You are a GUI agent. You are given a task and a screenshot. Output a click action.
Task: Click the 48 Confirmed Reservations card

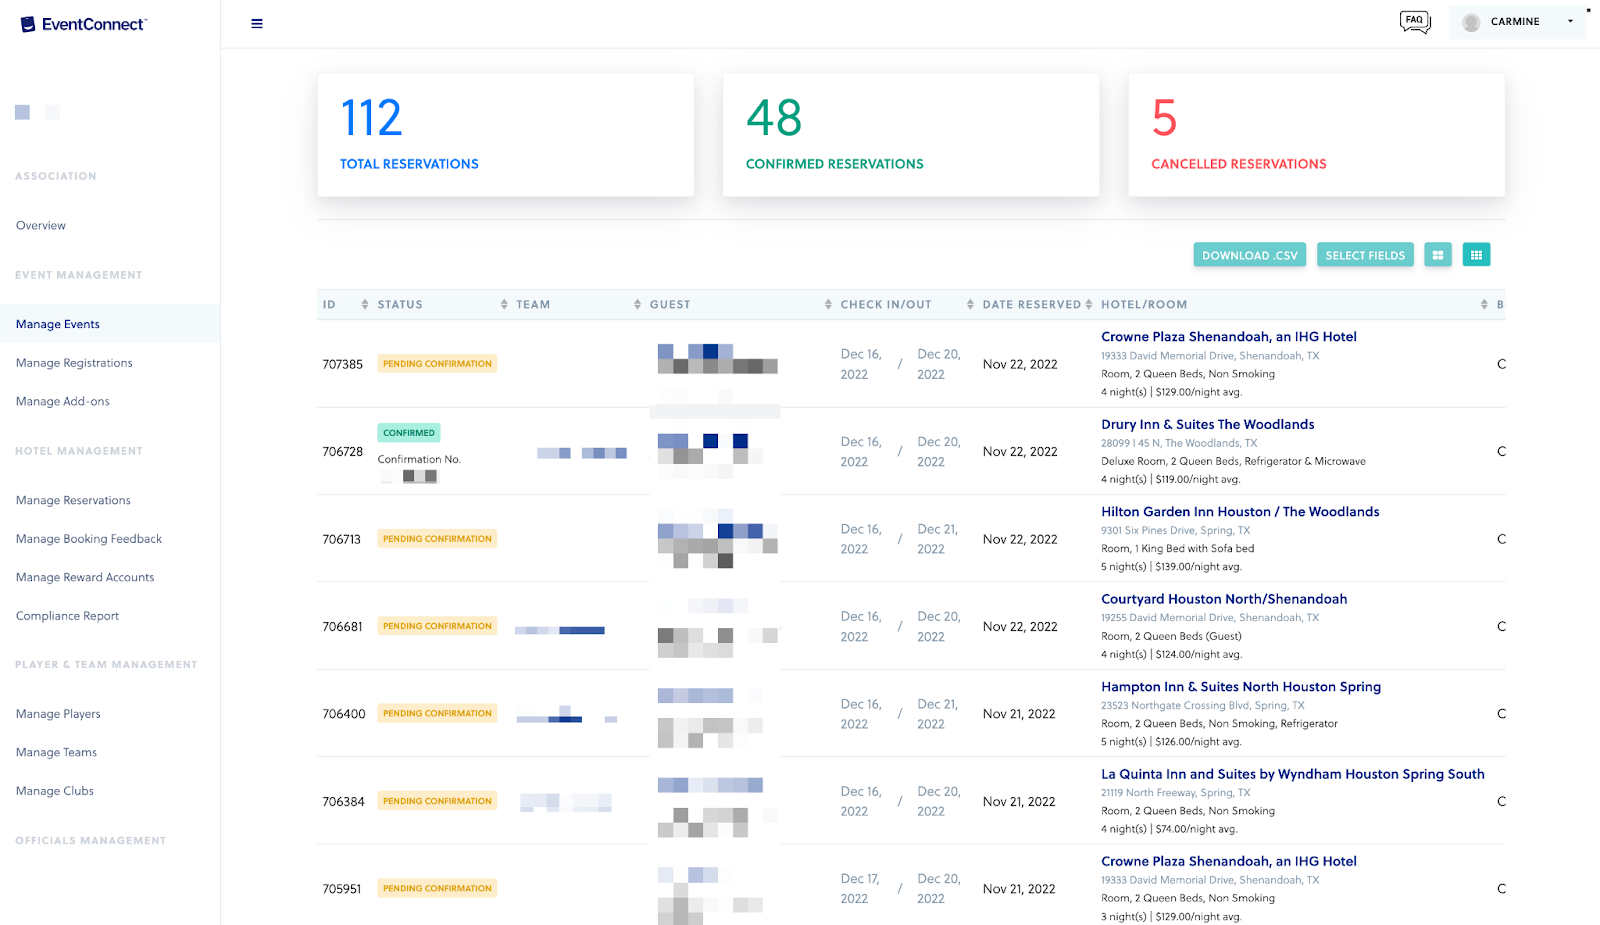click(x=911, y=135)
